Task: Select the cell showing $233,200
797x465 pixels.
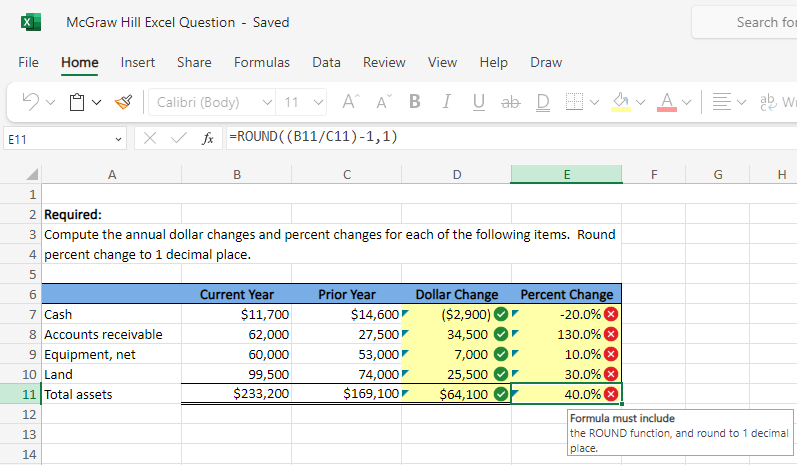Action: tap(236, 394)
